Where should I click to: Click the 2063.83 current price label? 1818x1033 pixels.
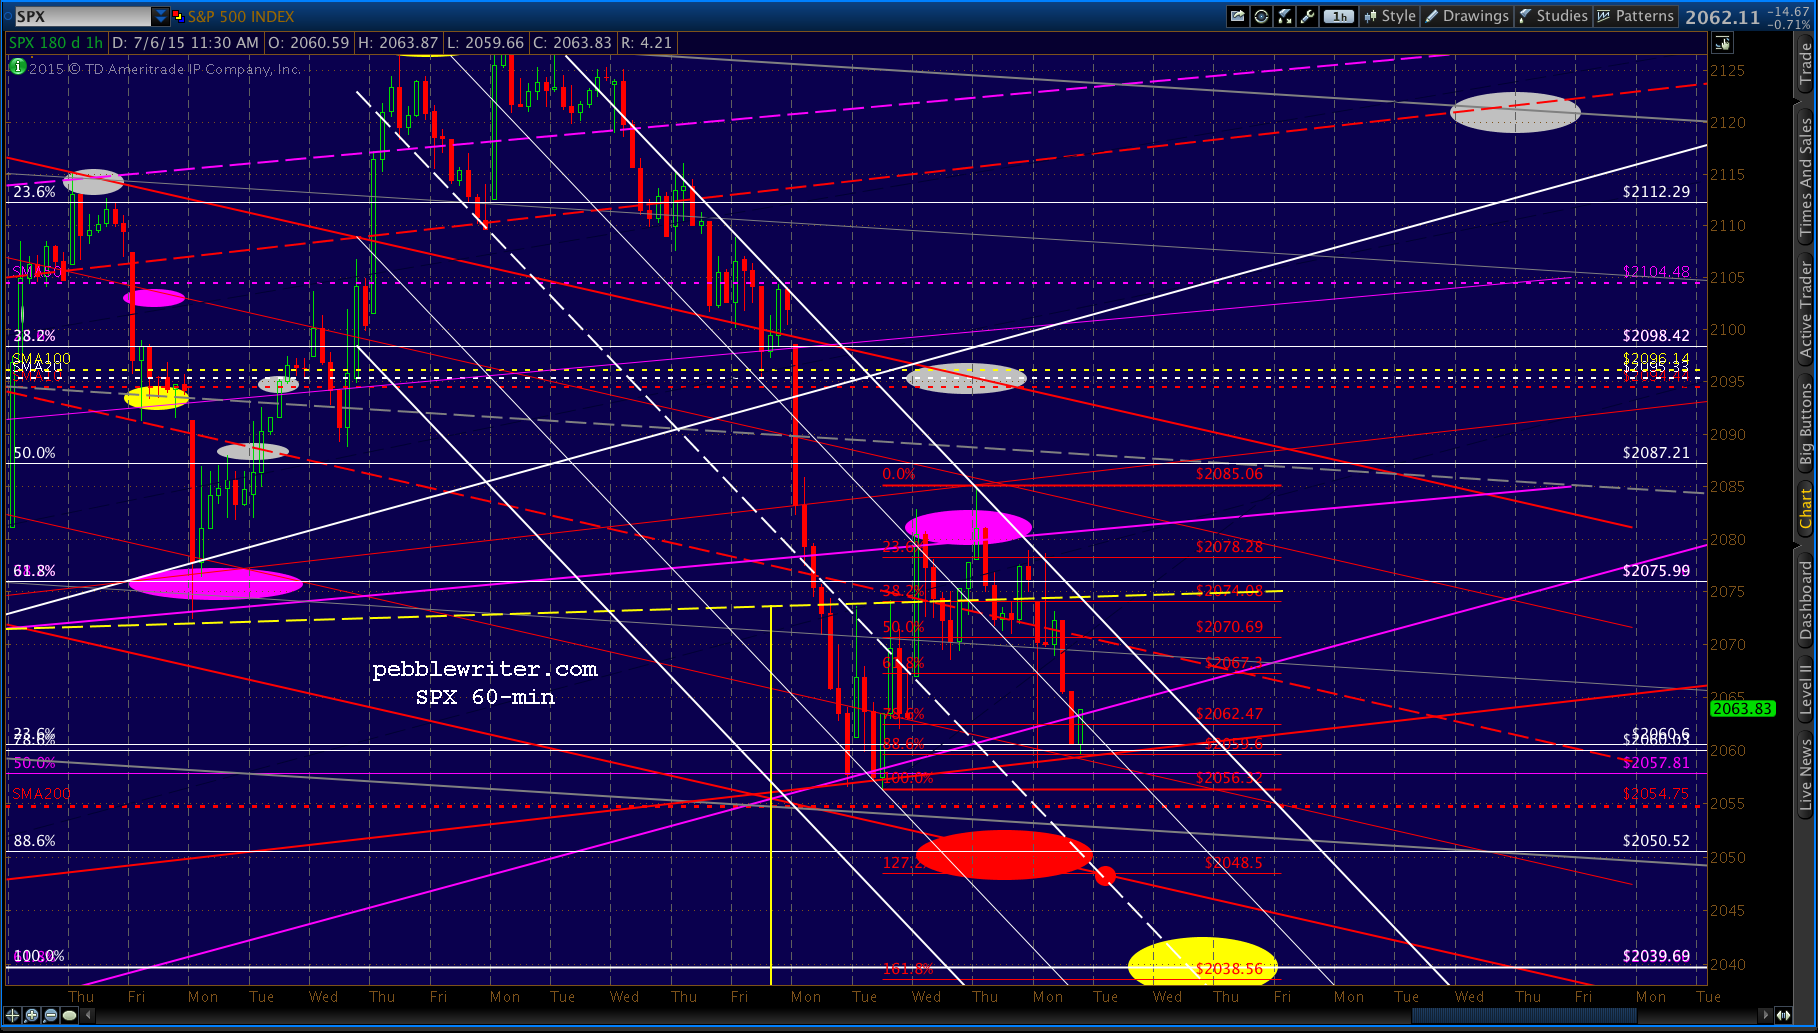click(1742, 709)
